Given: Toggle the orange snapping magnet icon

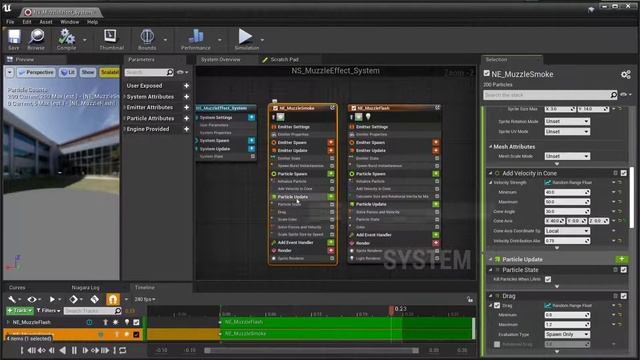Looking at the screenshot, I should pos(113,299).
